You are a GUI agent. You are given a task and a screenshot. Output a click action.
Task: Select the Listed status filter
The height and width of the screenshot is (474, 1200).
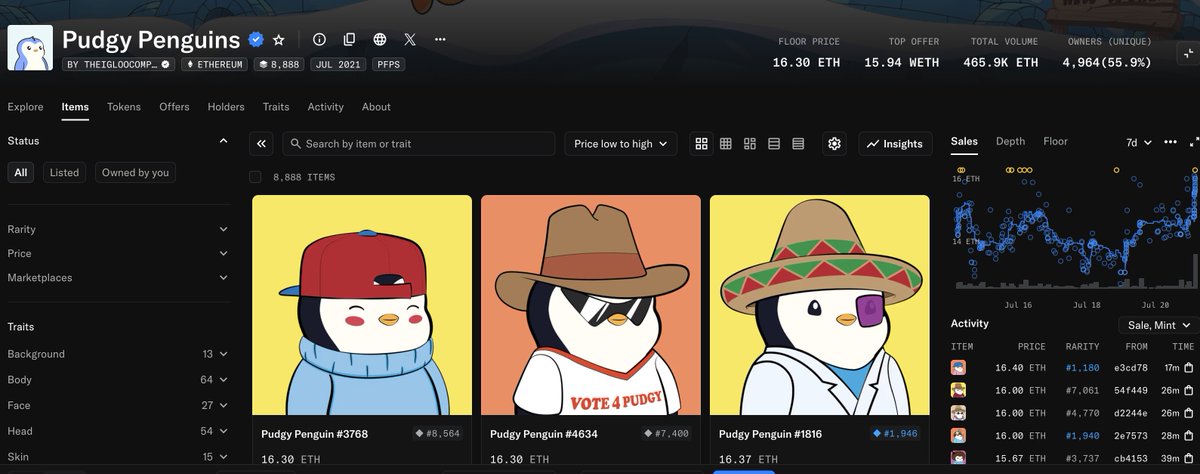64,172
